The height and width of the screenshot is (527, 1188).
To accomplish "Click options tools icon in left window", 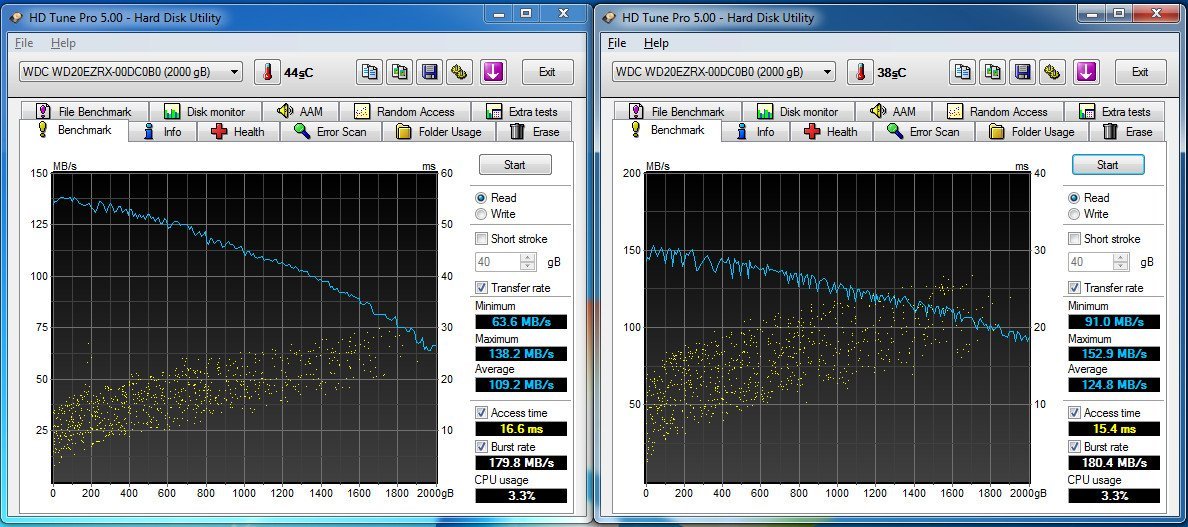I will (459, 72).
